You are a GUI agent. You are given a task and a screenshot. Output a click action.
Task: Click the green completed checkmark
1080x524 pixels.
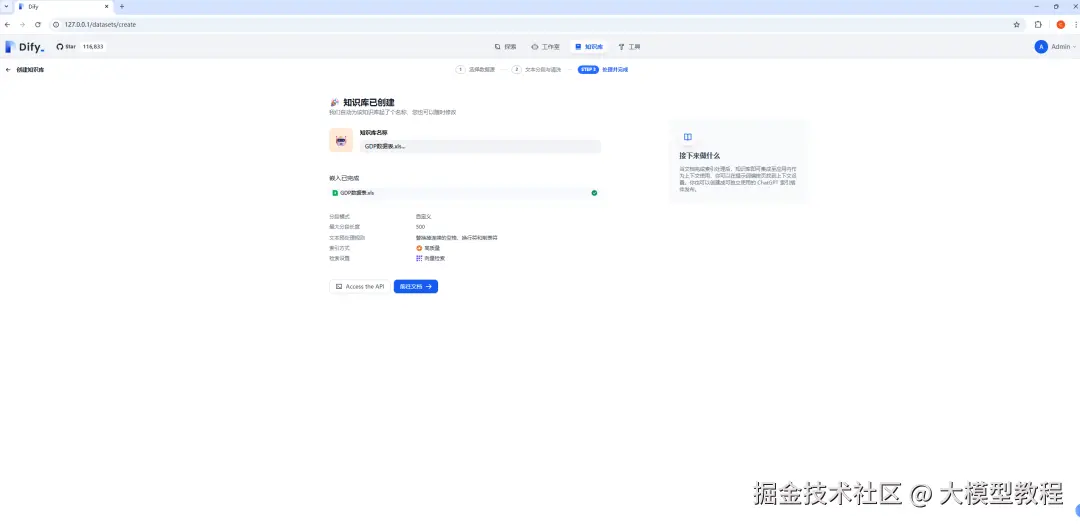pyautogui.click(x=594, y=193)
